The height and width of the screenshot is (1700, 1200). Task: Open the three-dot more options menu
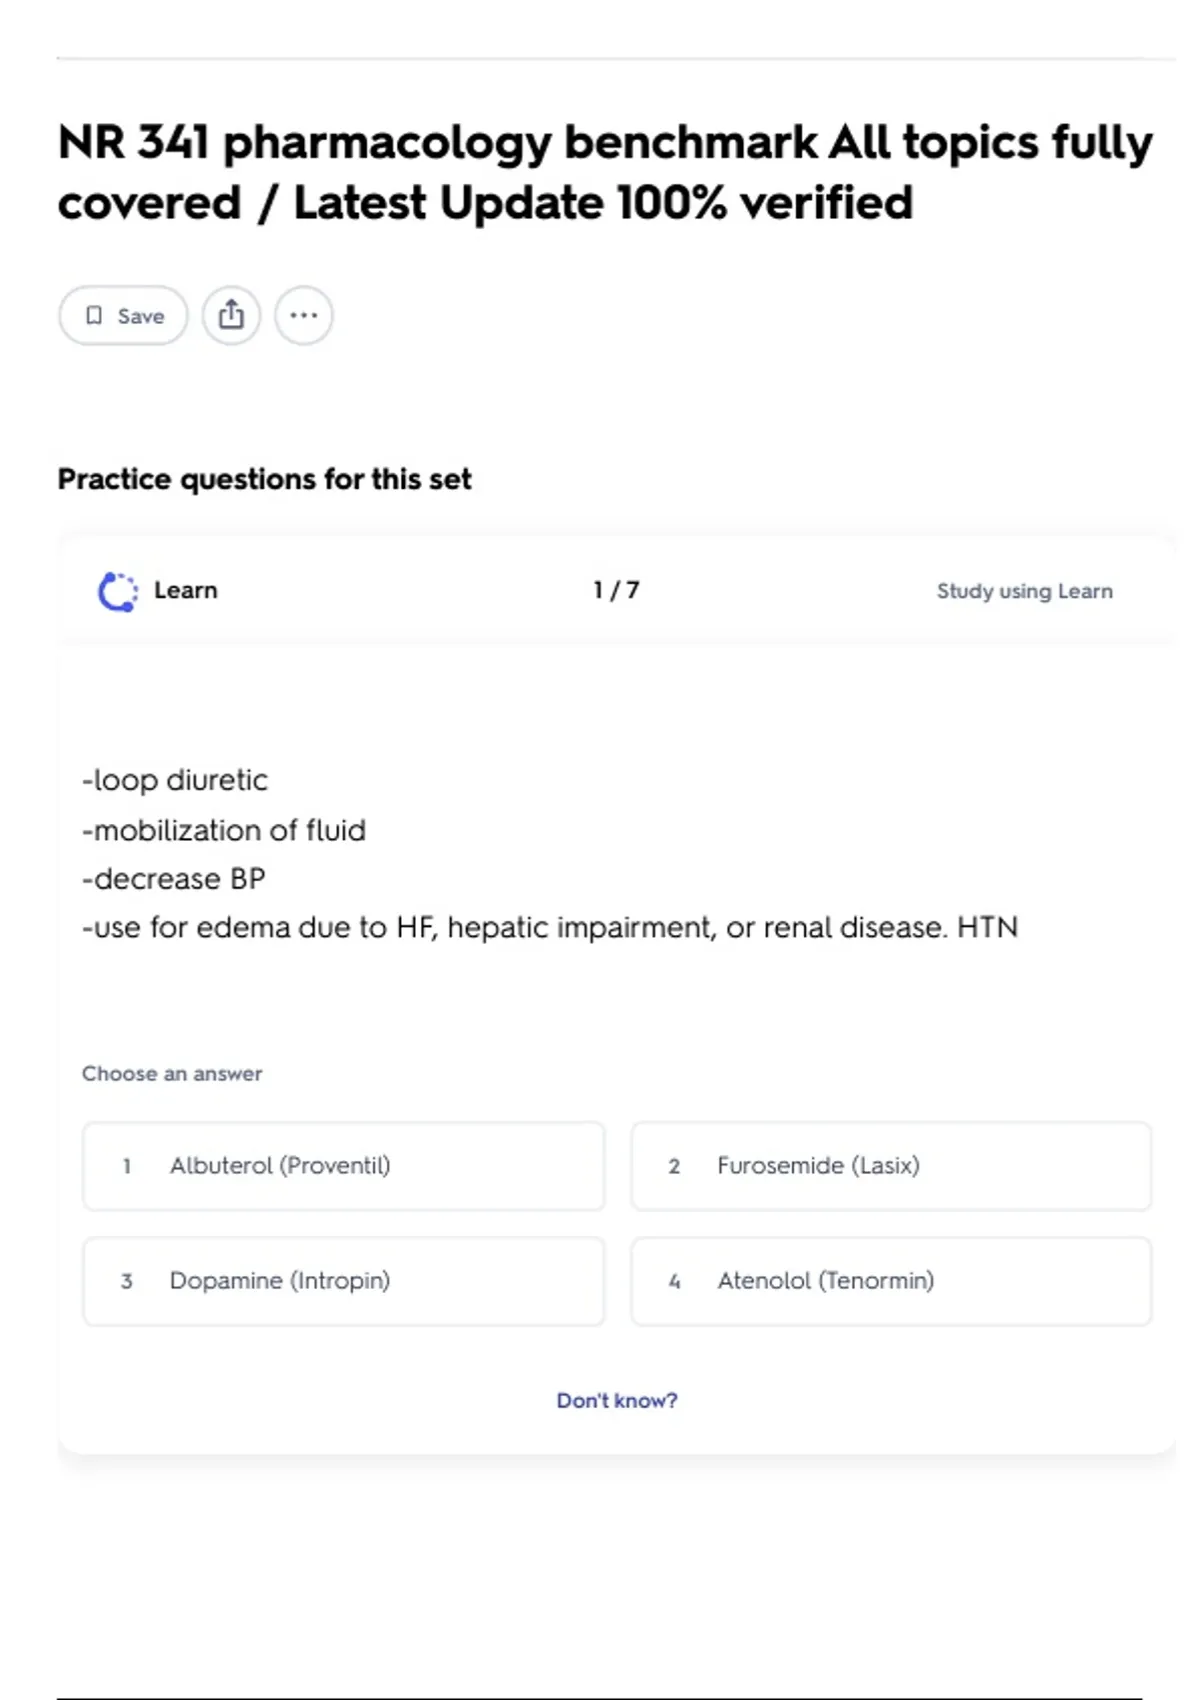click(303, 316)
